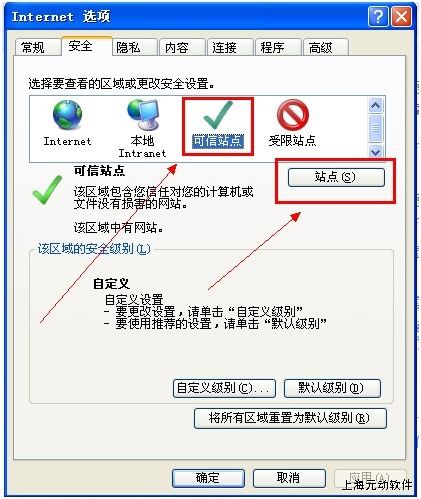Click the zone list scroll down arrow
The height and width of the screenshot is (499, 421).
click(x=375, y=152)
